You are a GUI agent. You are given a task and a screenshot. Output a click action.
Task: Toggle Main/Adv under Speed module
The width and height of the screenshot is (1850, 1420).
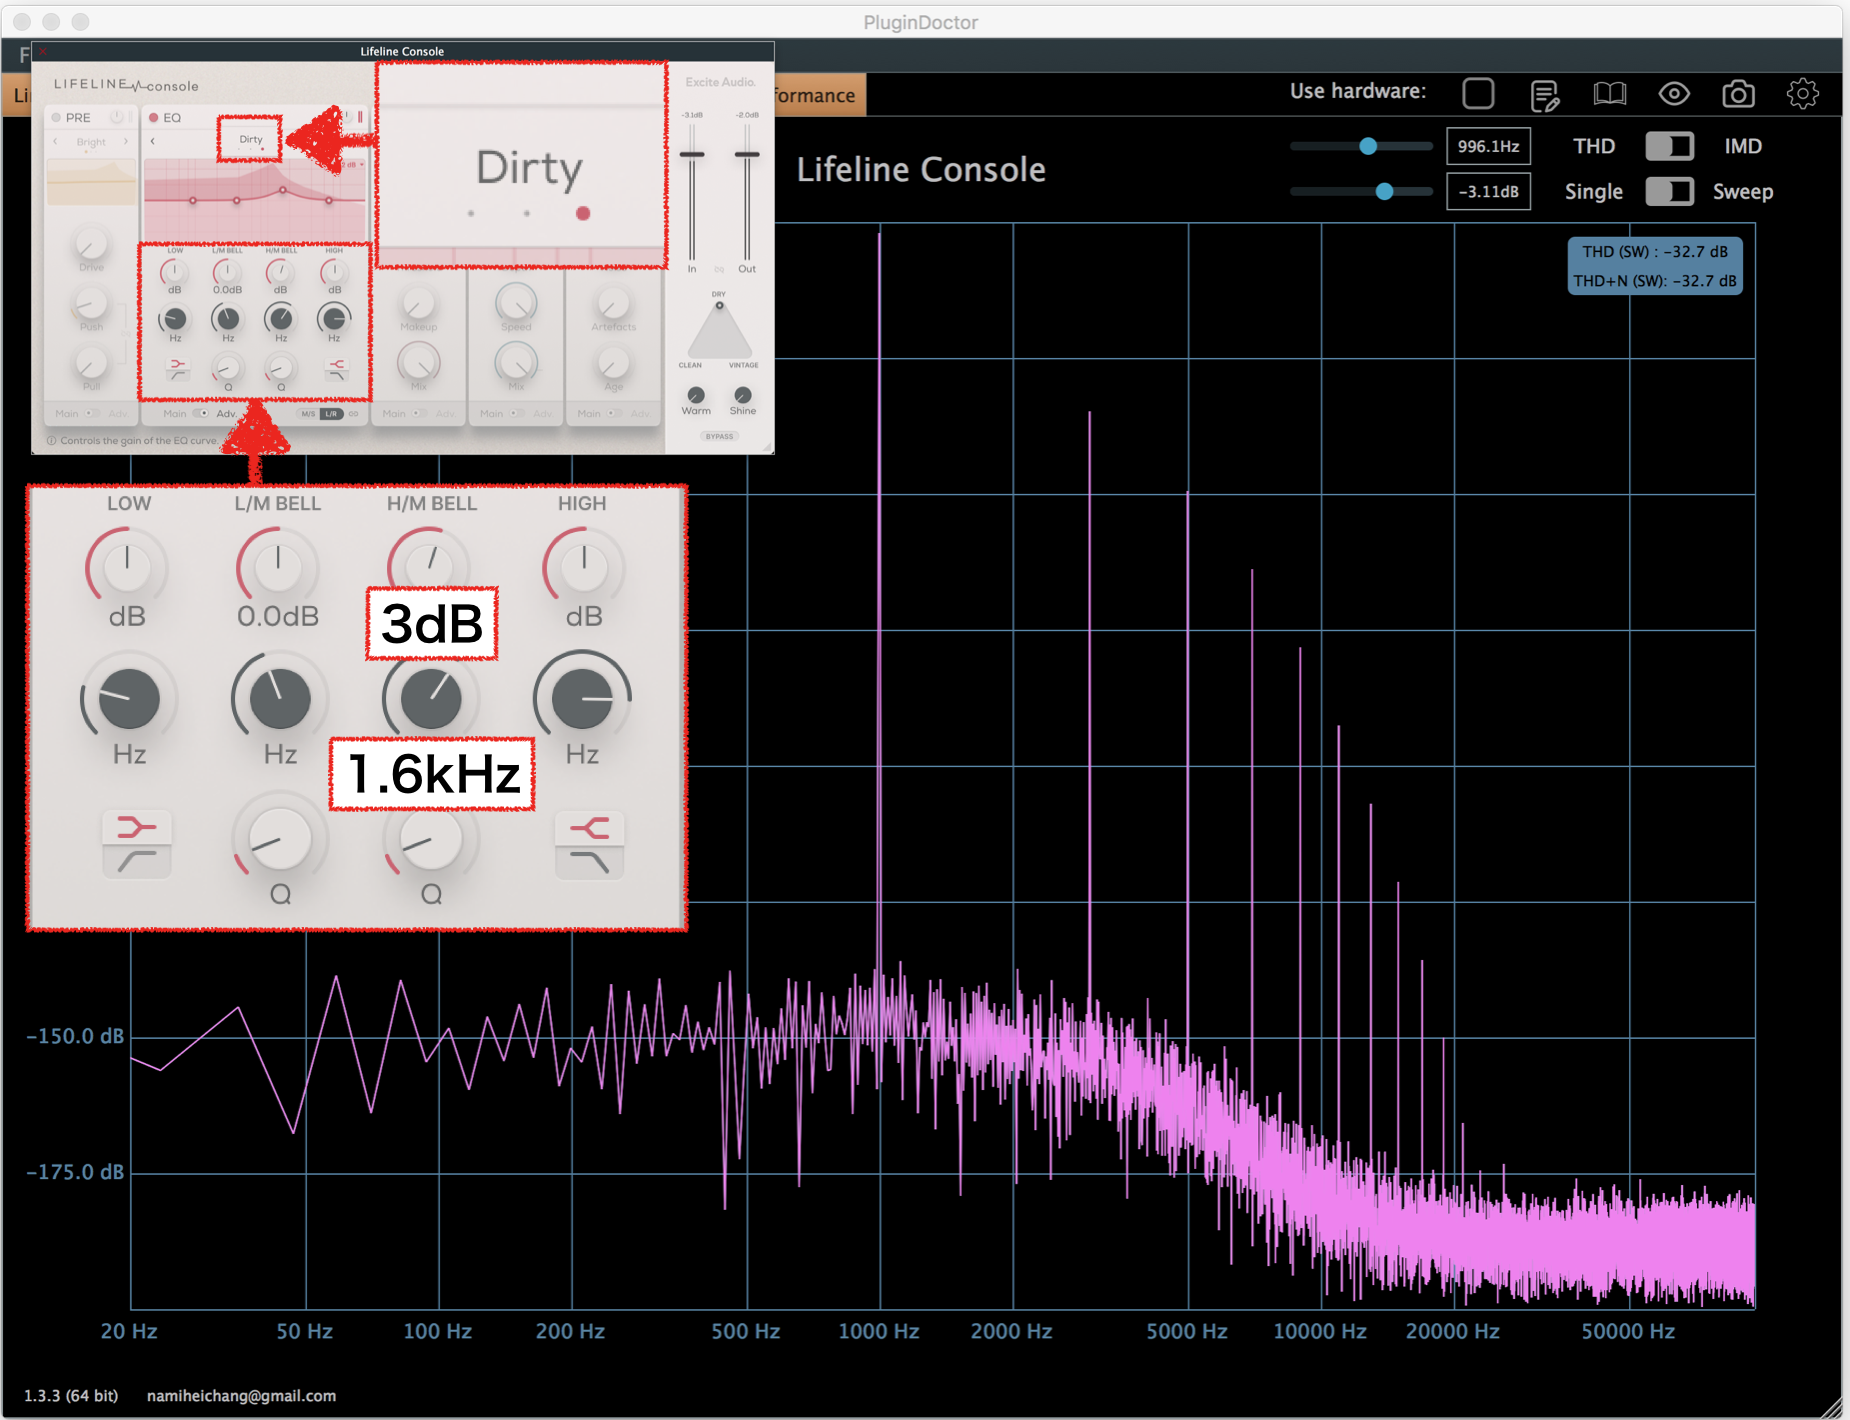[516, 413]
